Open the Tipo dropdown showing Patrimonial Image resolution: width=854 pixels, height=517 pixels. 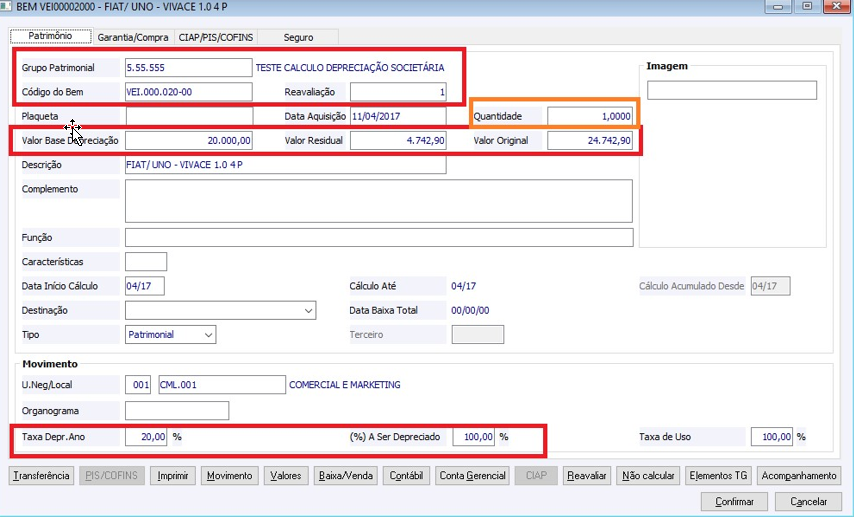click(170, 334)
